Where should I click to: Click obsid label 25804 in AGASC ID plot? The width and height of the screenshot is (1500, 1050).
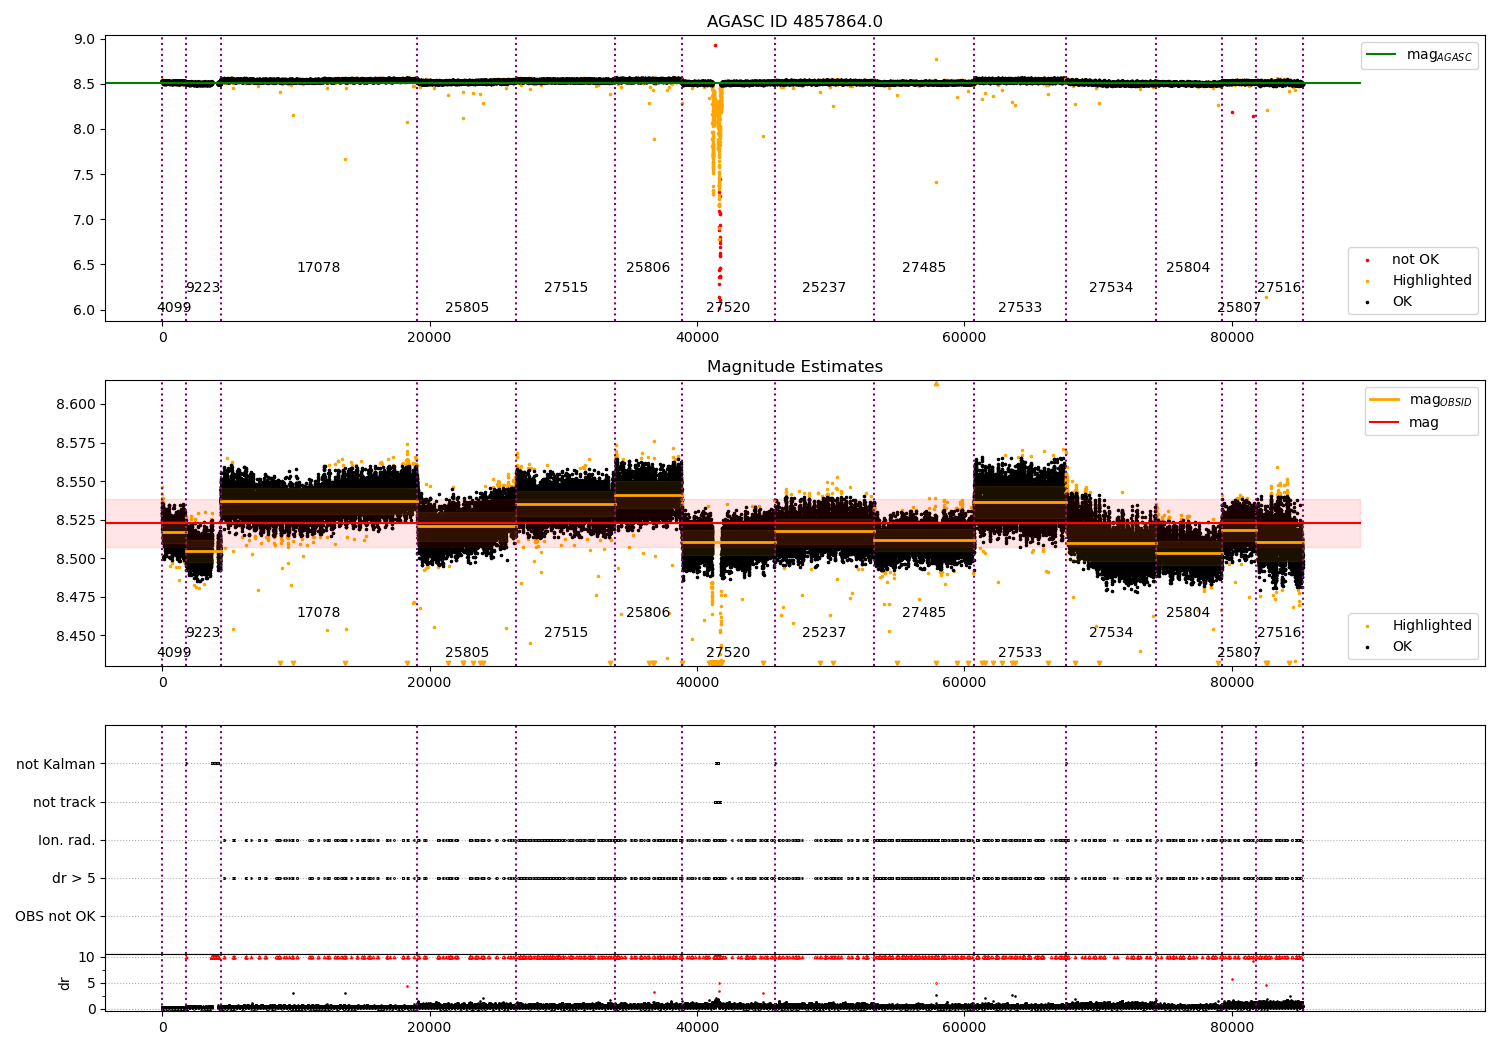pos(1188,267)
